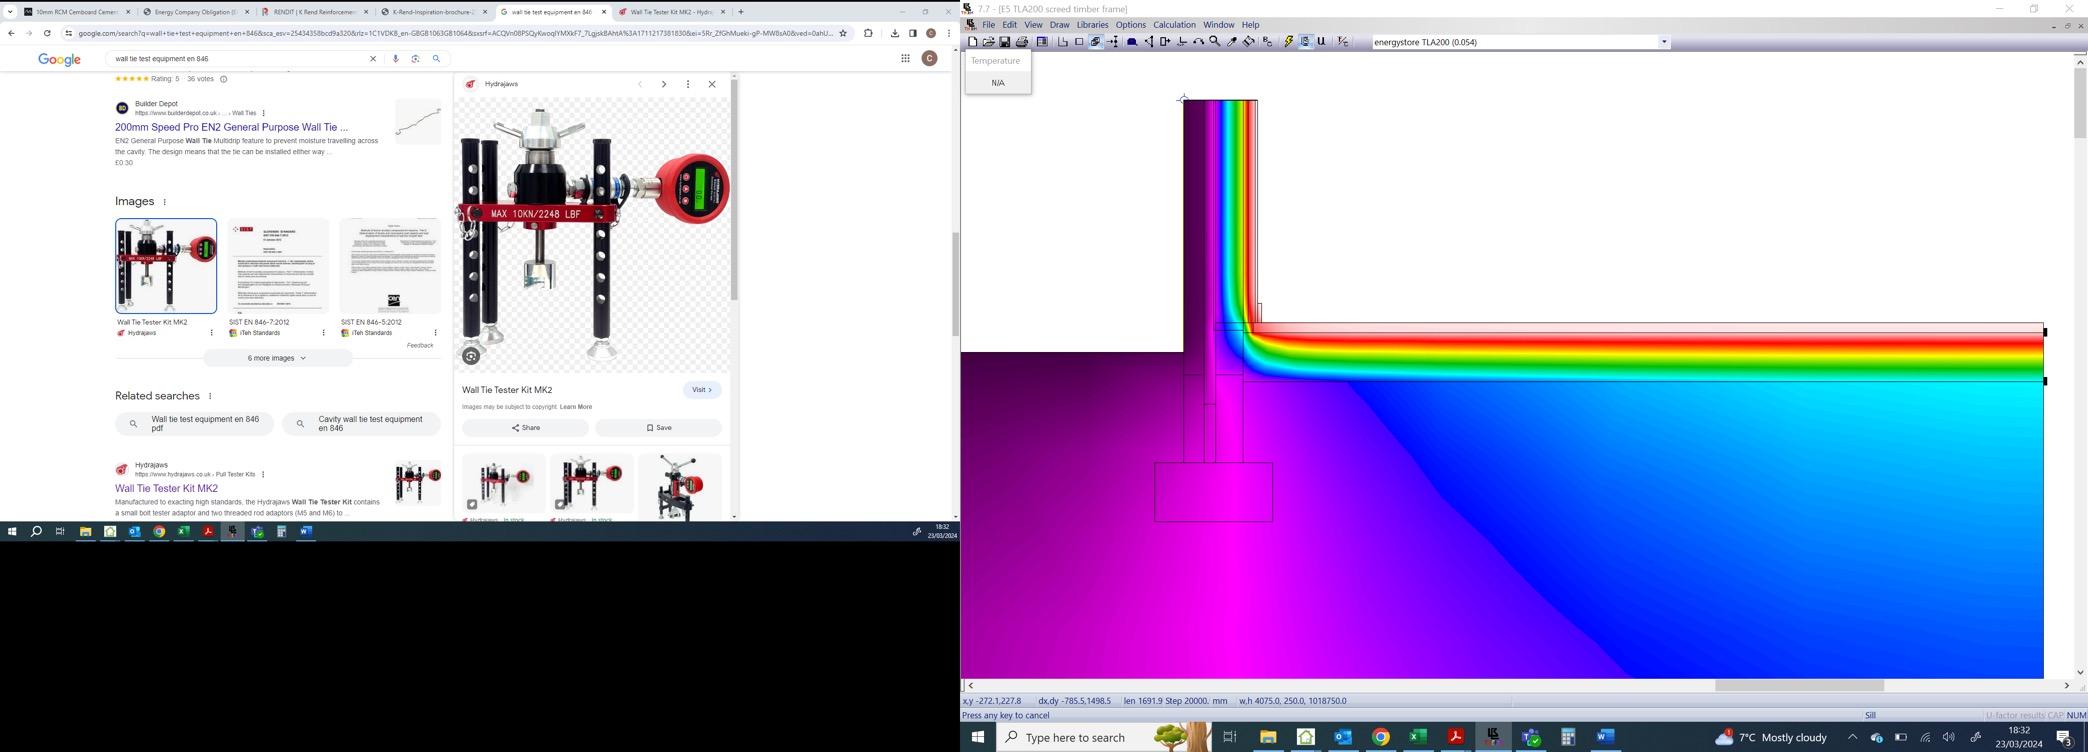This screenshot has height=752, width=2088.
Task: Open the volume control in system tray
Action: pos(1949,737)
